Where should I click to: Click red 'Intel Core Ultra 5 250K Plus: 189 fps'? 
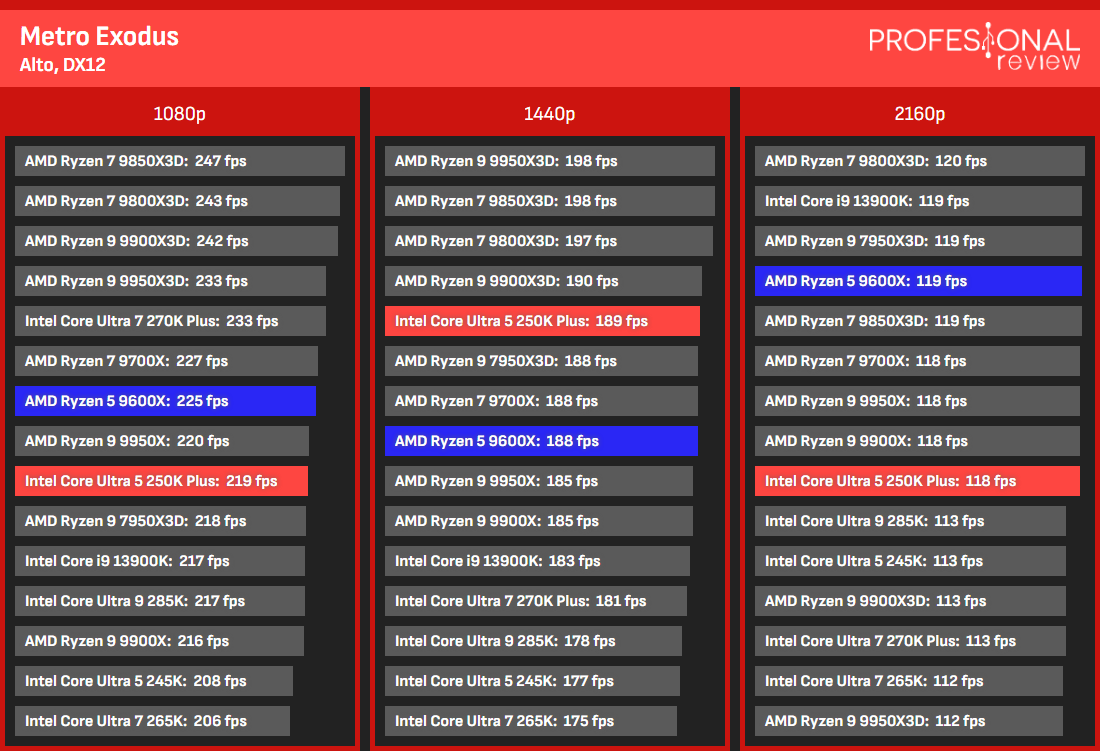click(542, 320)
